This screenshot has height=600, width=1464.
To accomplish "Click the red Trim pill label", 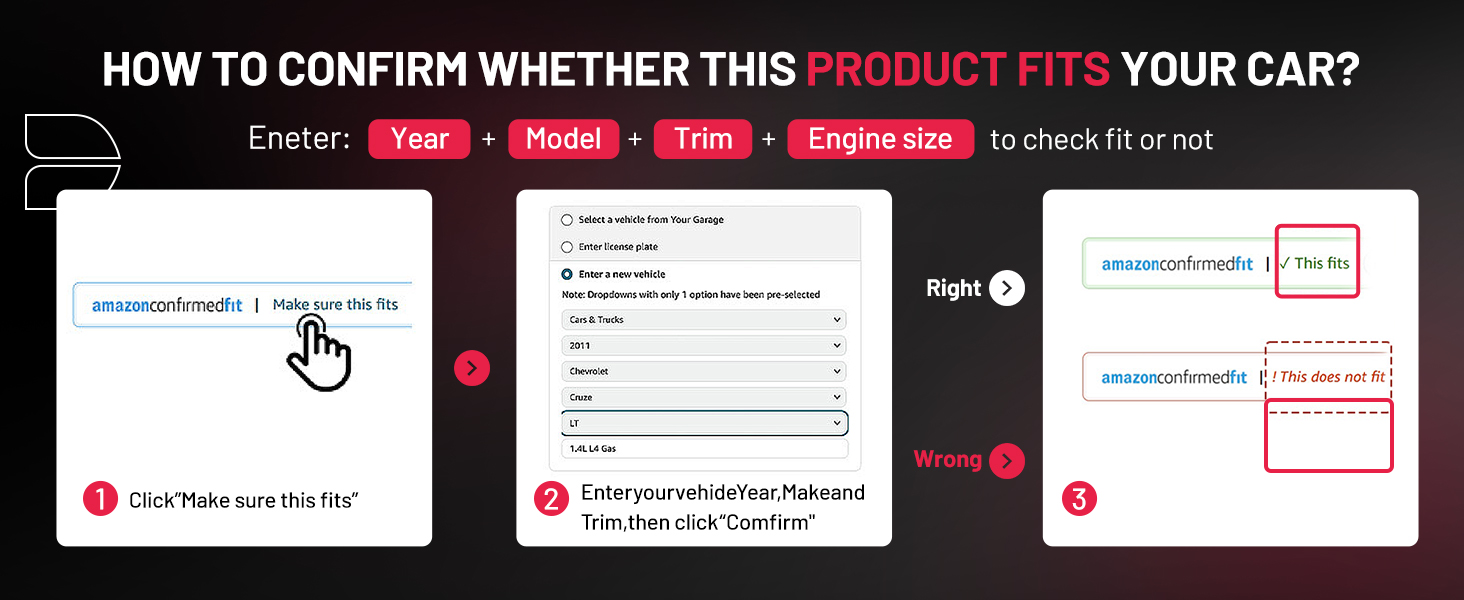I will click(x=703, y=139).
